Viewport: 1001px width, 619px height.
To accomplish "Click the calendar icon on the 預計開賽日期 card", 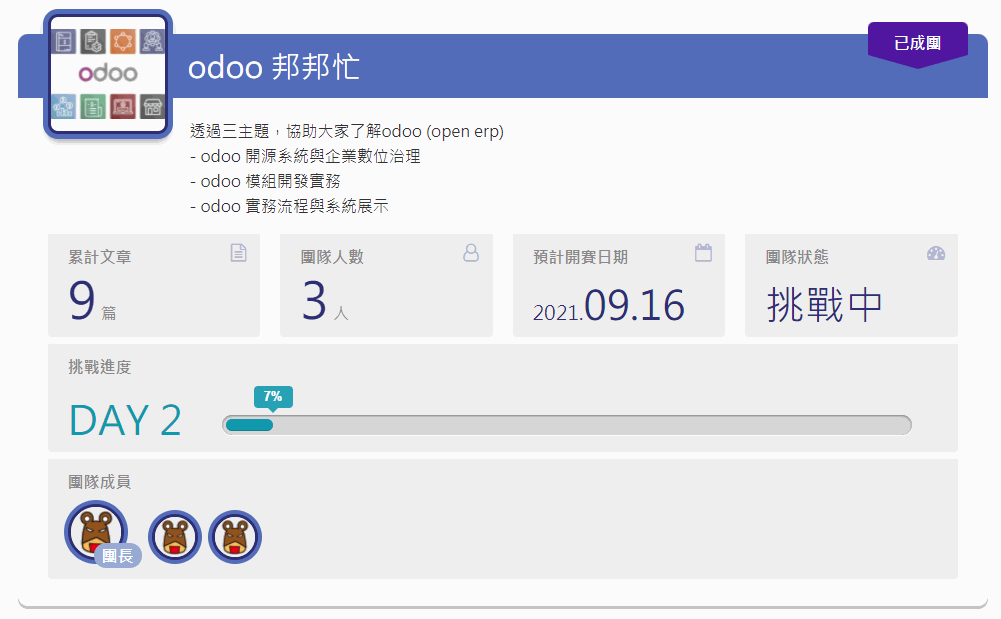I will pyautogui.click(x=703, y=253).
